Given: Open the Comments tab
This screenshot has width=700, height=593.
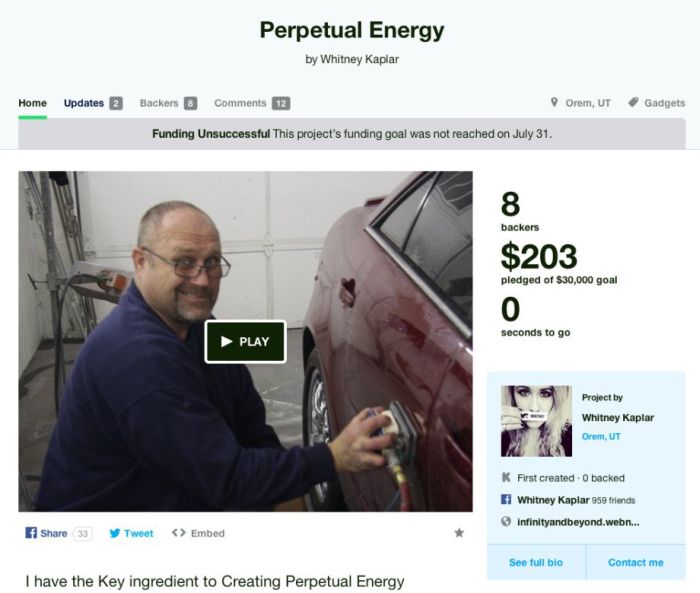Looking at the screenshot, I should [252, 103].
